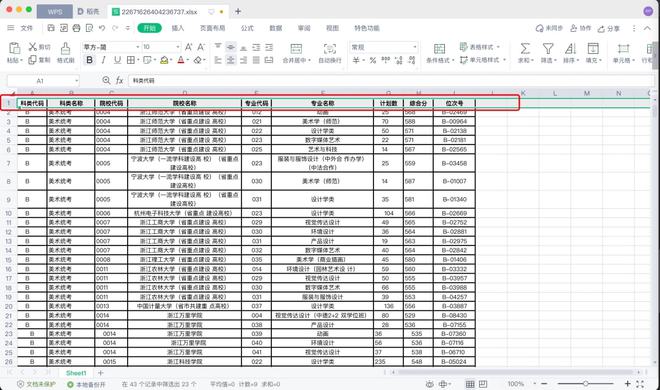
Task: Click the Wrap Text icon
Action: [330, 48]
